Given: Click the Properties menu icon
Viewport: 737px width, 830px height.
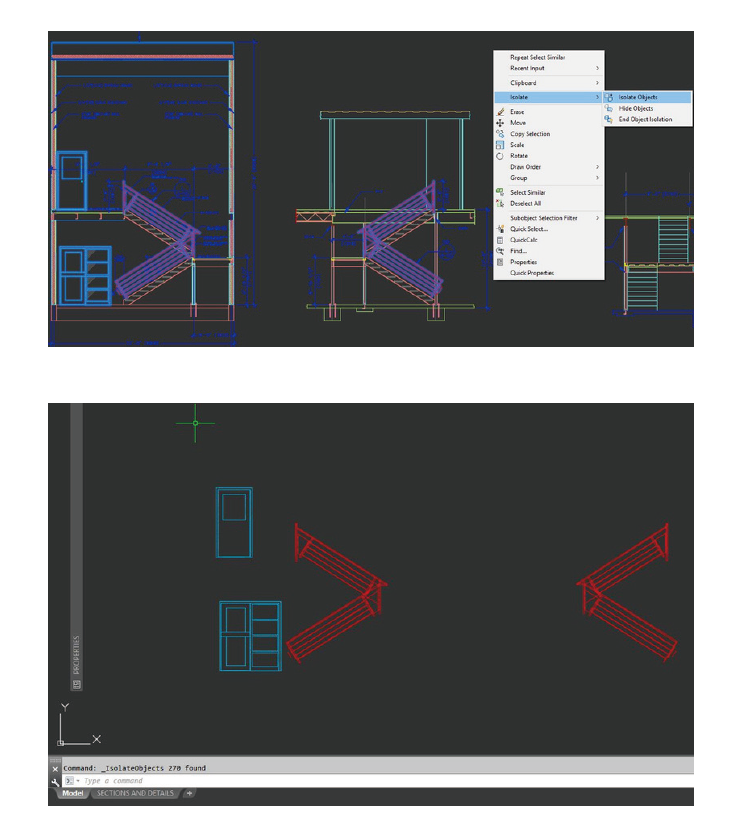Looking at the screenshot, I should [x=500, y=262].
